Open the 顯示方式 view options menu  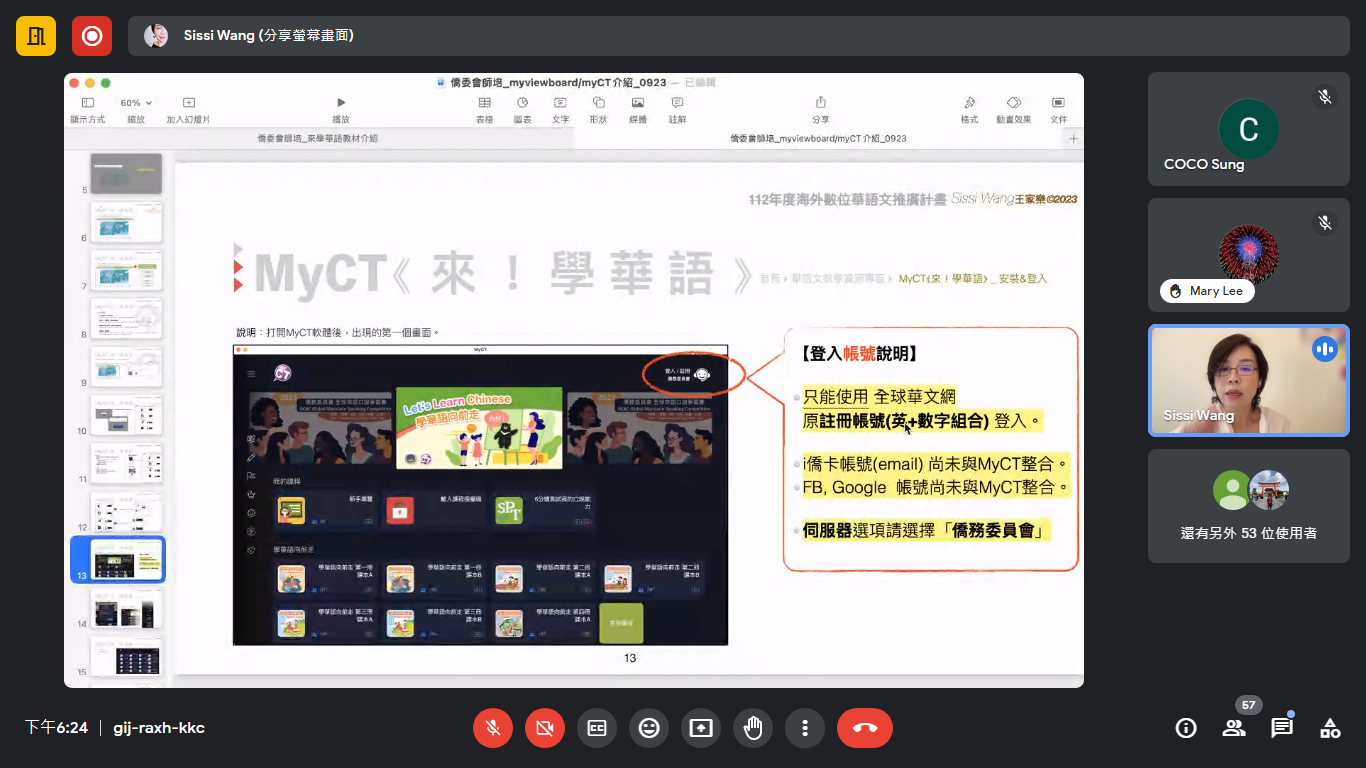[x=87, y=108]
